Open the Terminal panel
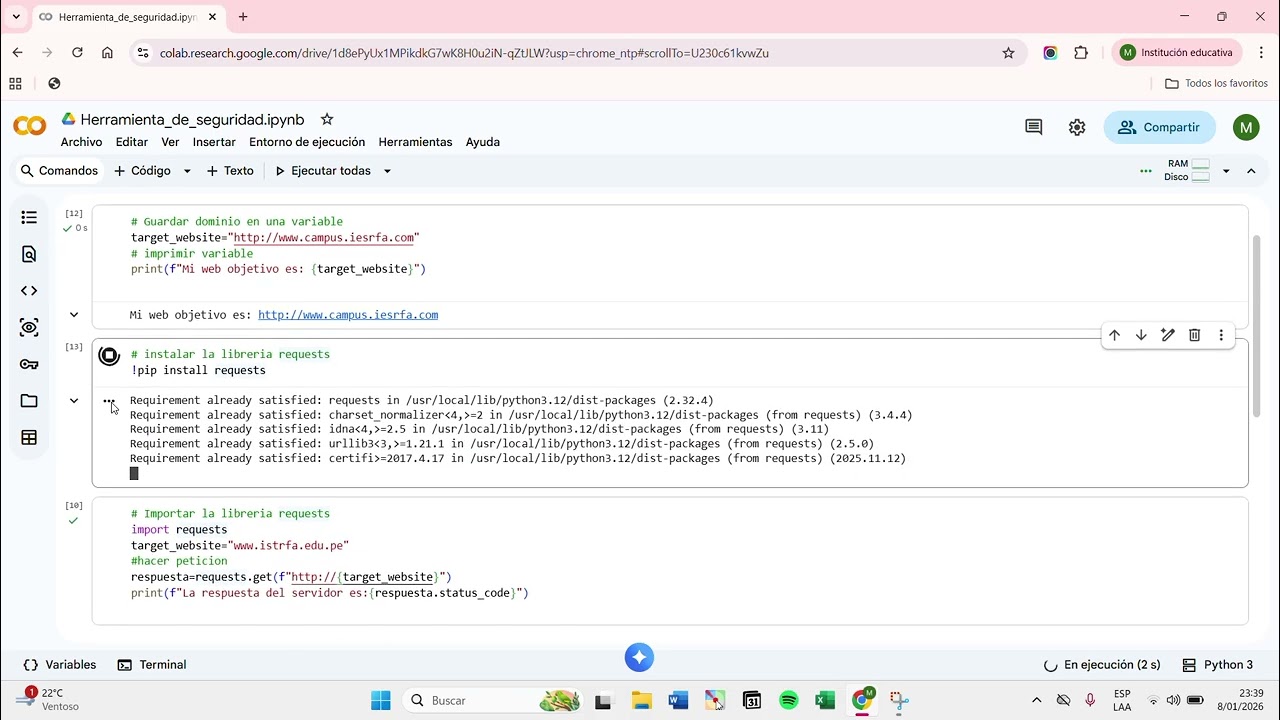 click(152, 665)
